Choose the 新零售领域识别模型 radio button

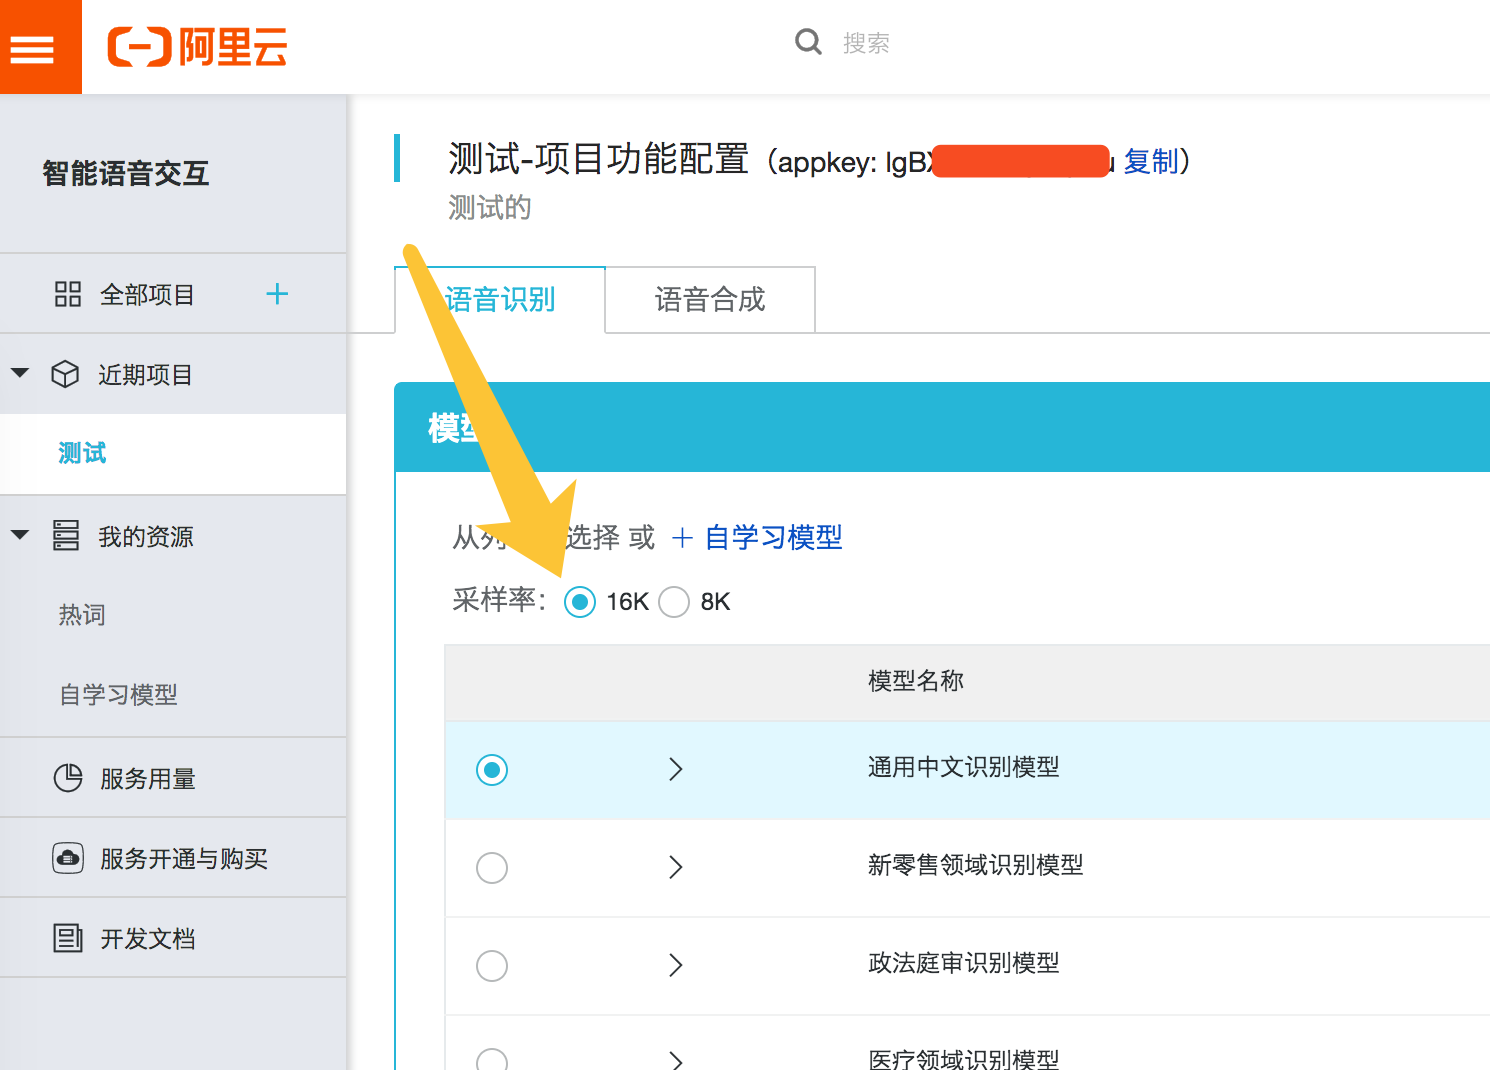pos(492,867)
